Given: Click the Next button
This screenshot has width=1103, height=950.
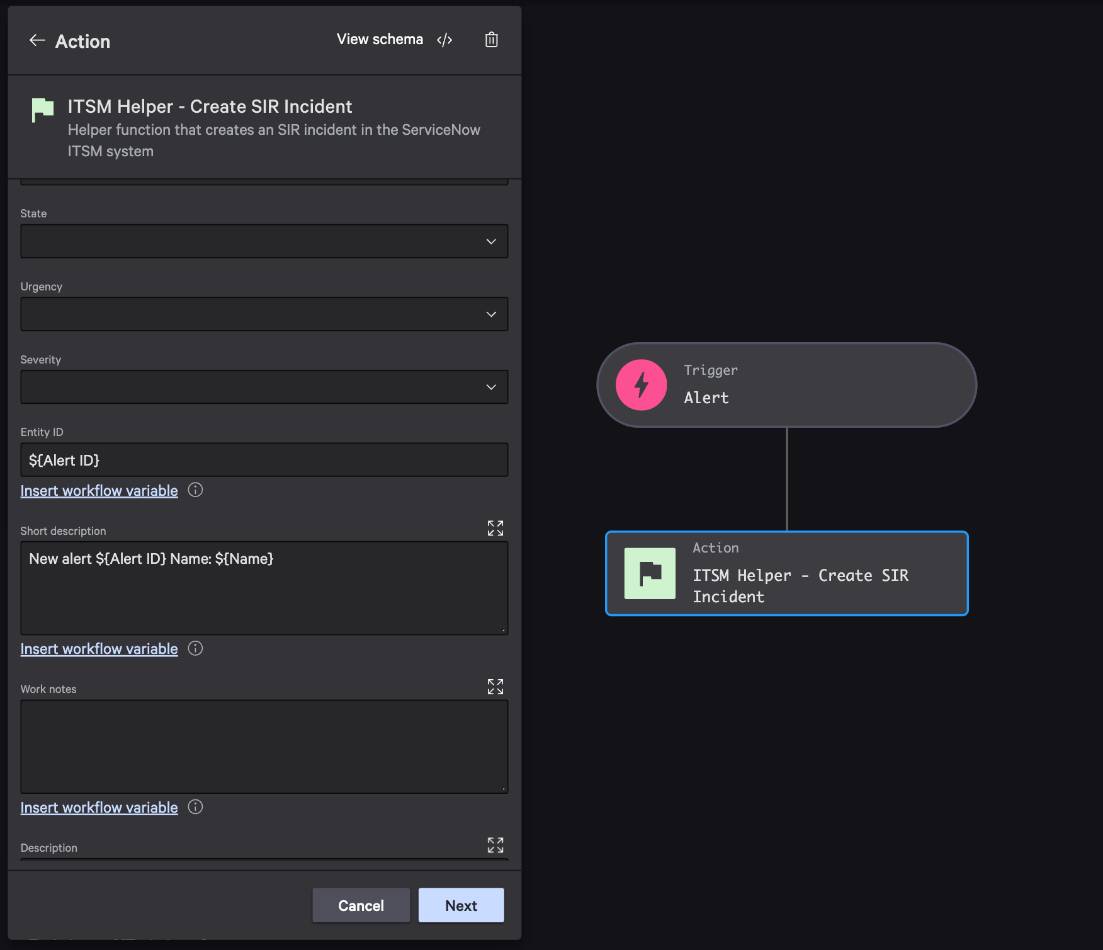Looking at the screenshot, I should click(x=461, y=905).
